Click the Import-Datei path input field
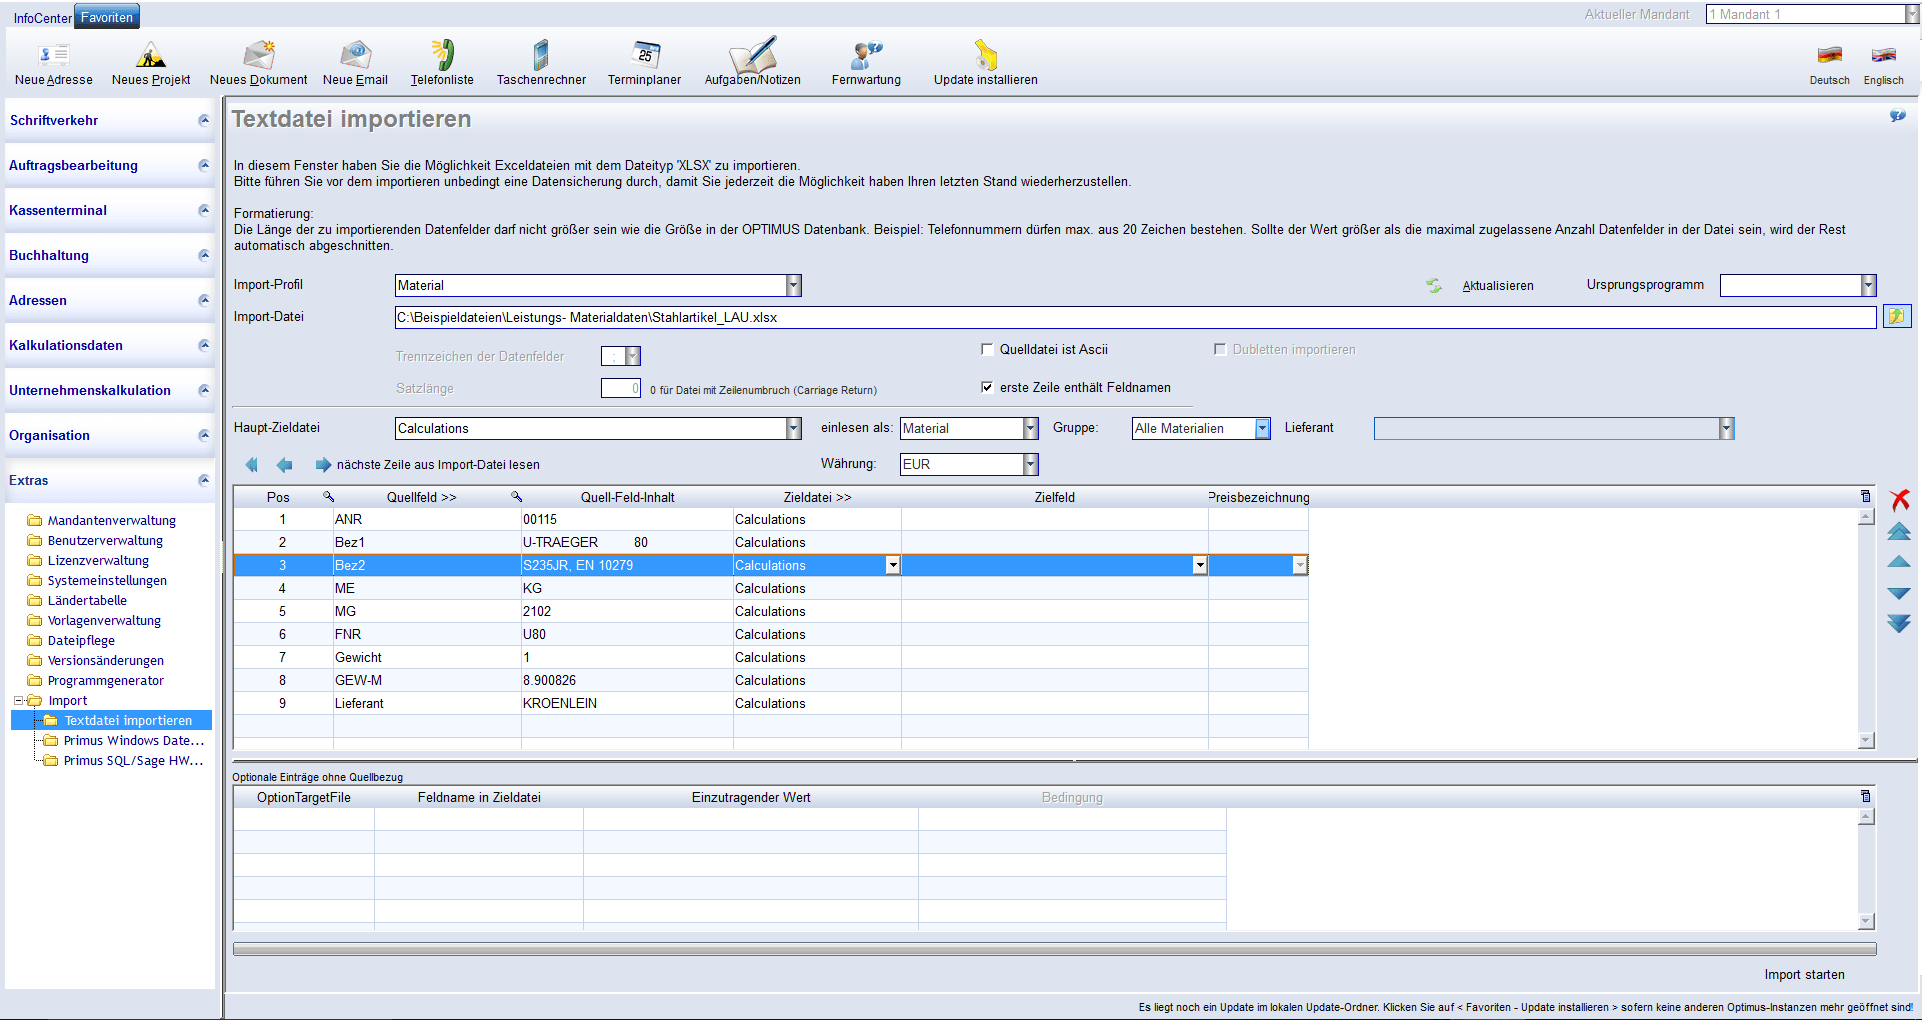This screenshot has height=1020, width=1922. point(1134,318)
